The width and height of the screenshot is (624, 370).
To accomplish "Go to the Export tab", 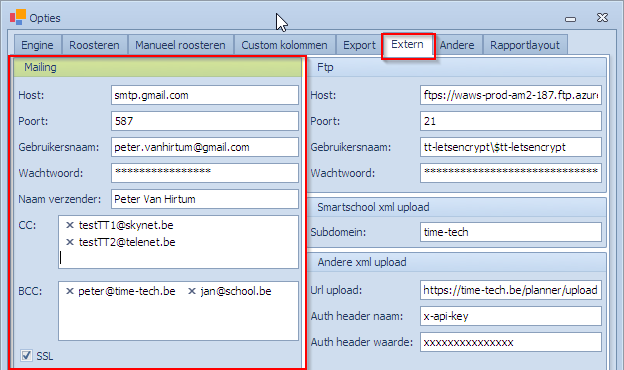I will click(359, 45).
